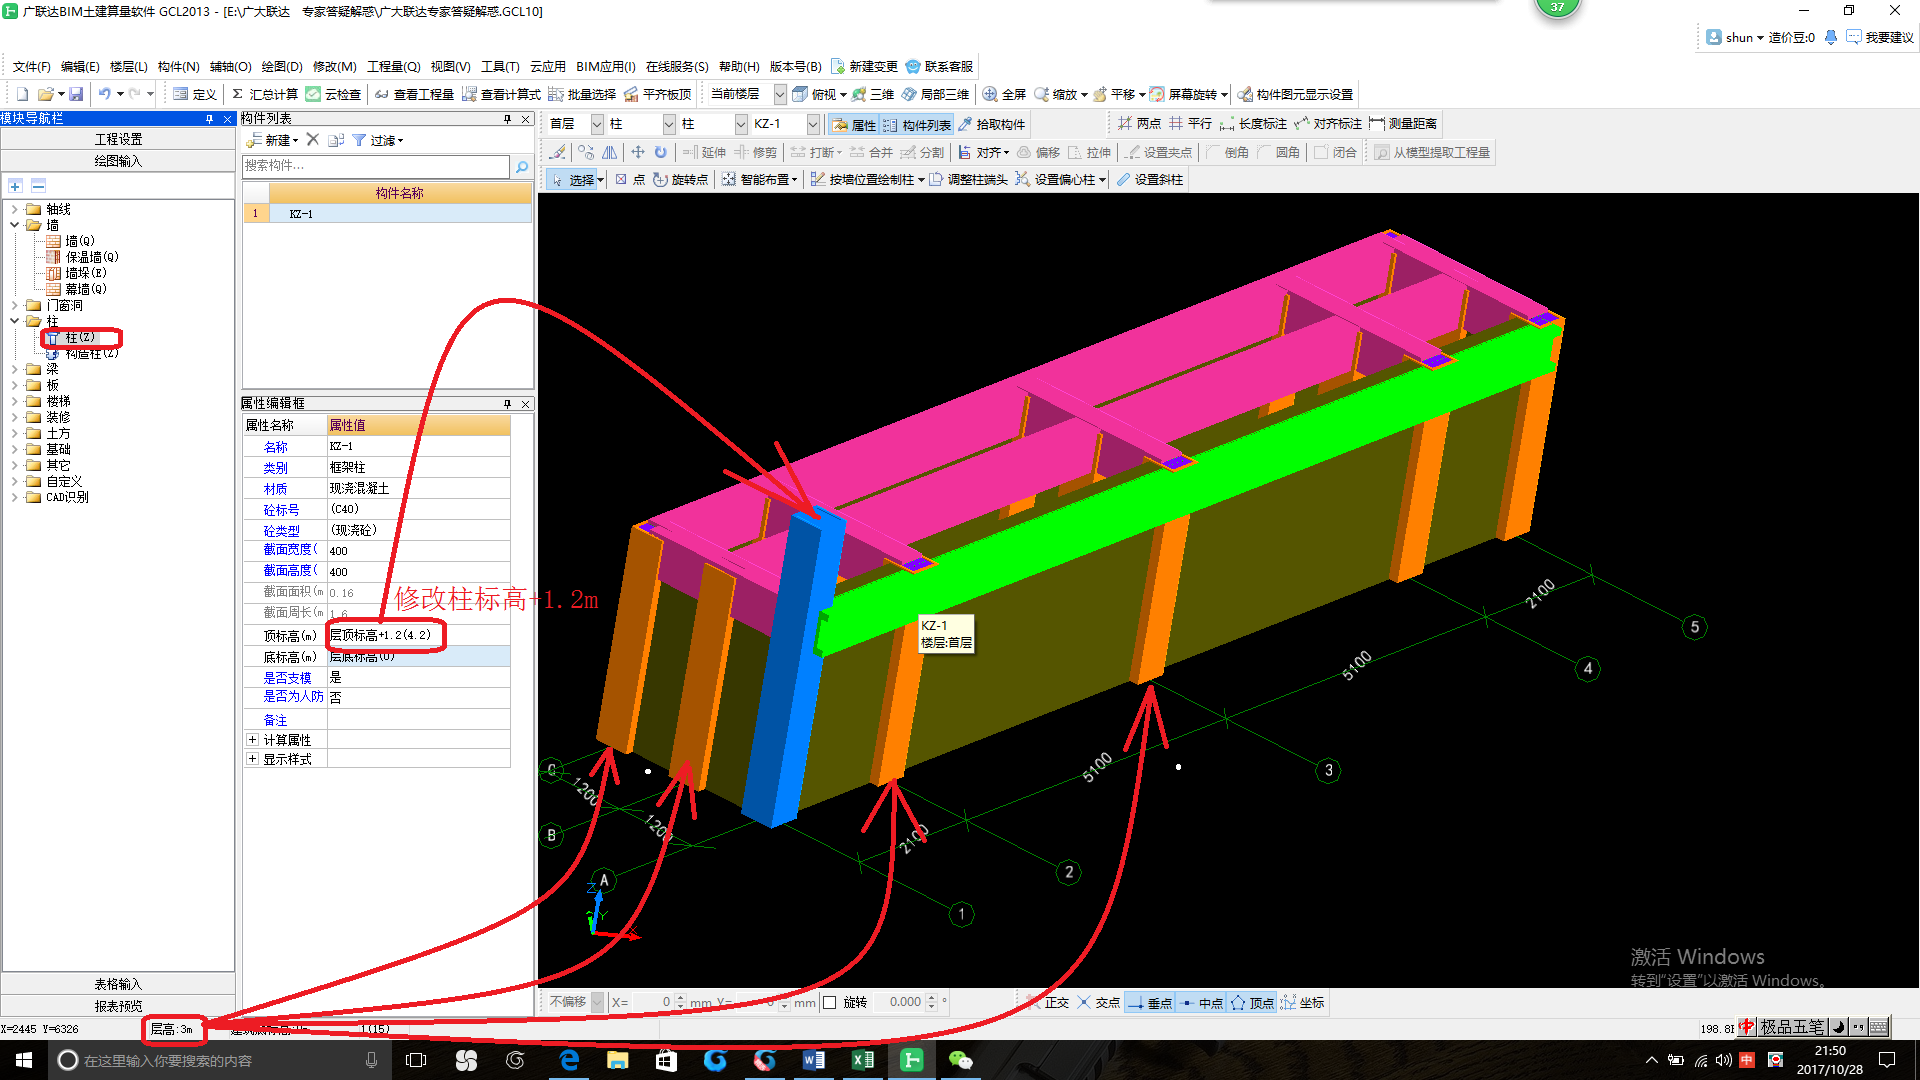Expand 计算属性 property group
The image size is (1920, 1080).
pyautogui.click(x=252, y=740)
